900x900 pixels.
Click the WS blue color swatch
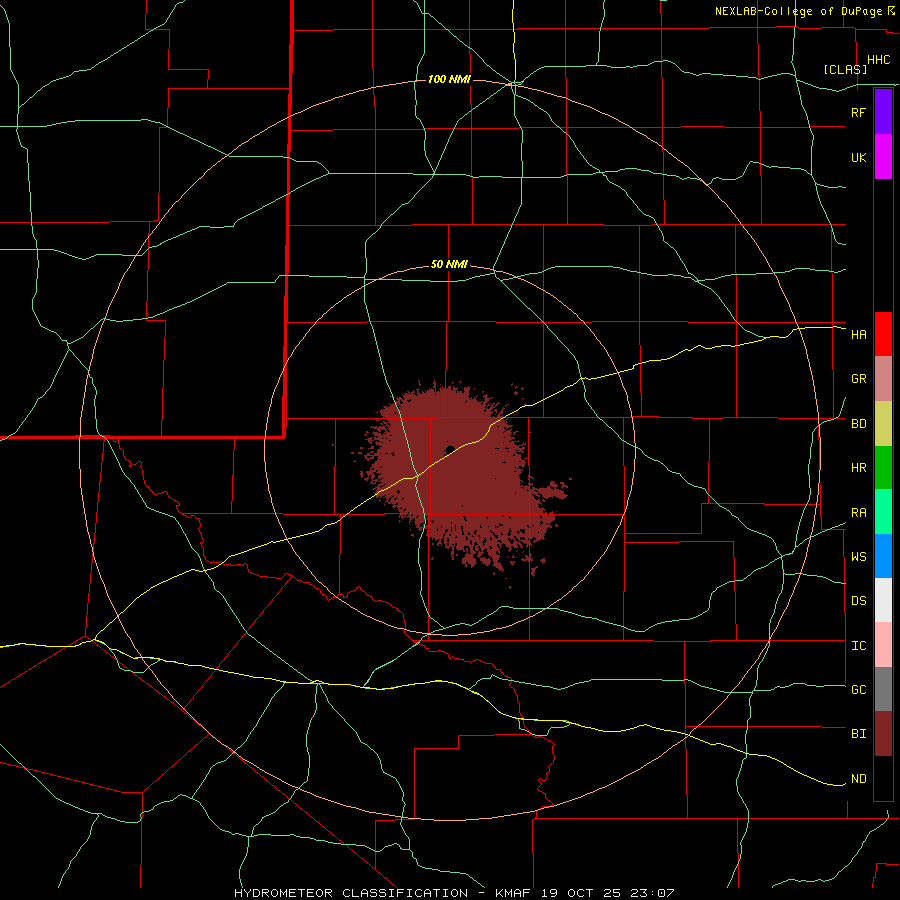click(883, 556)
